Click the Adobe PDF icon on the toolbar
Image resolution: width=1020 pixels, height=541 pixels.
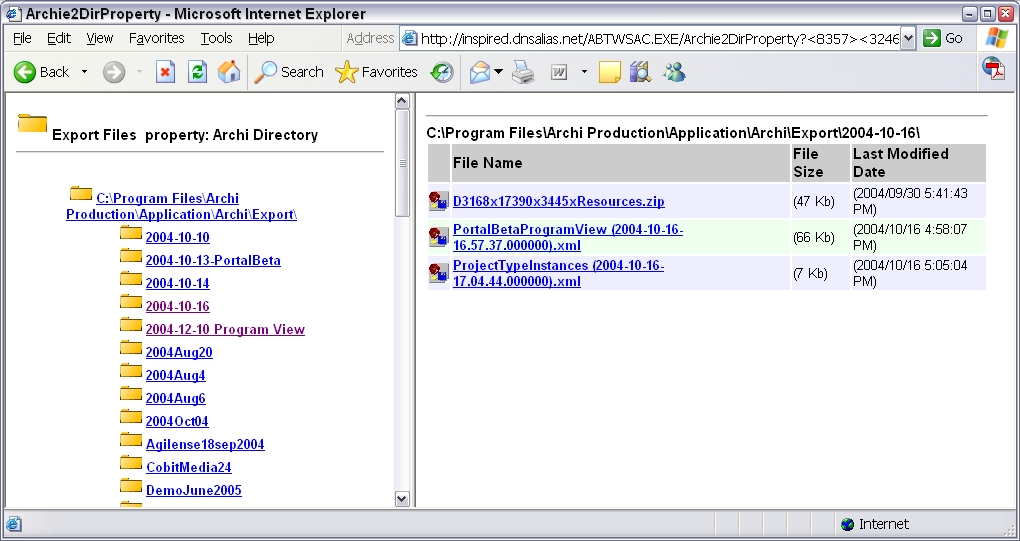tap(993, 68)
